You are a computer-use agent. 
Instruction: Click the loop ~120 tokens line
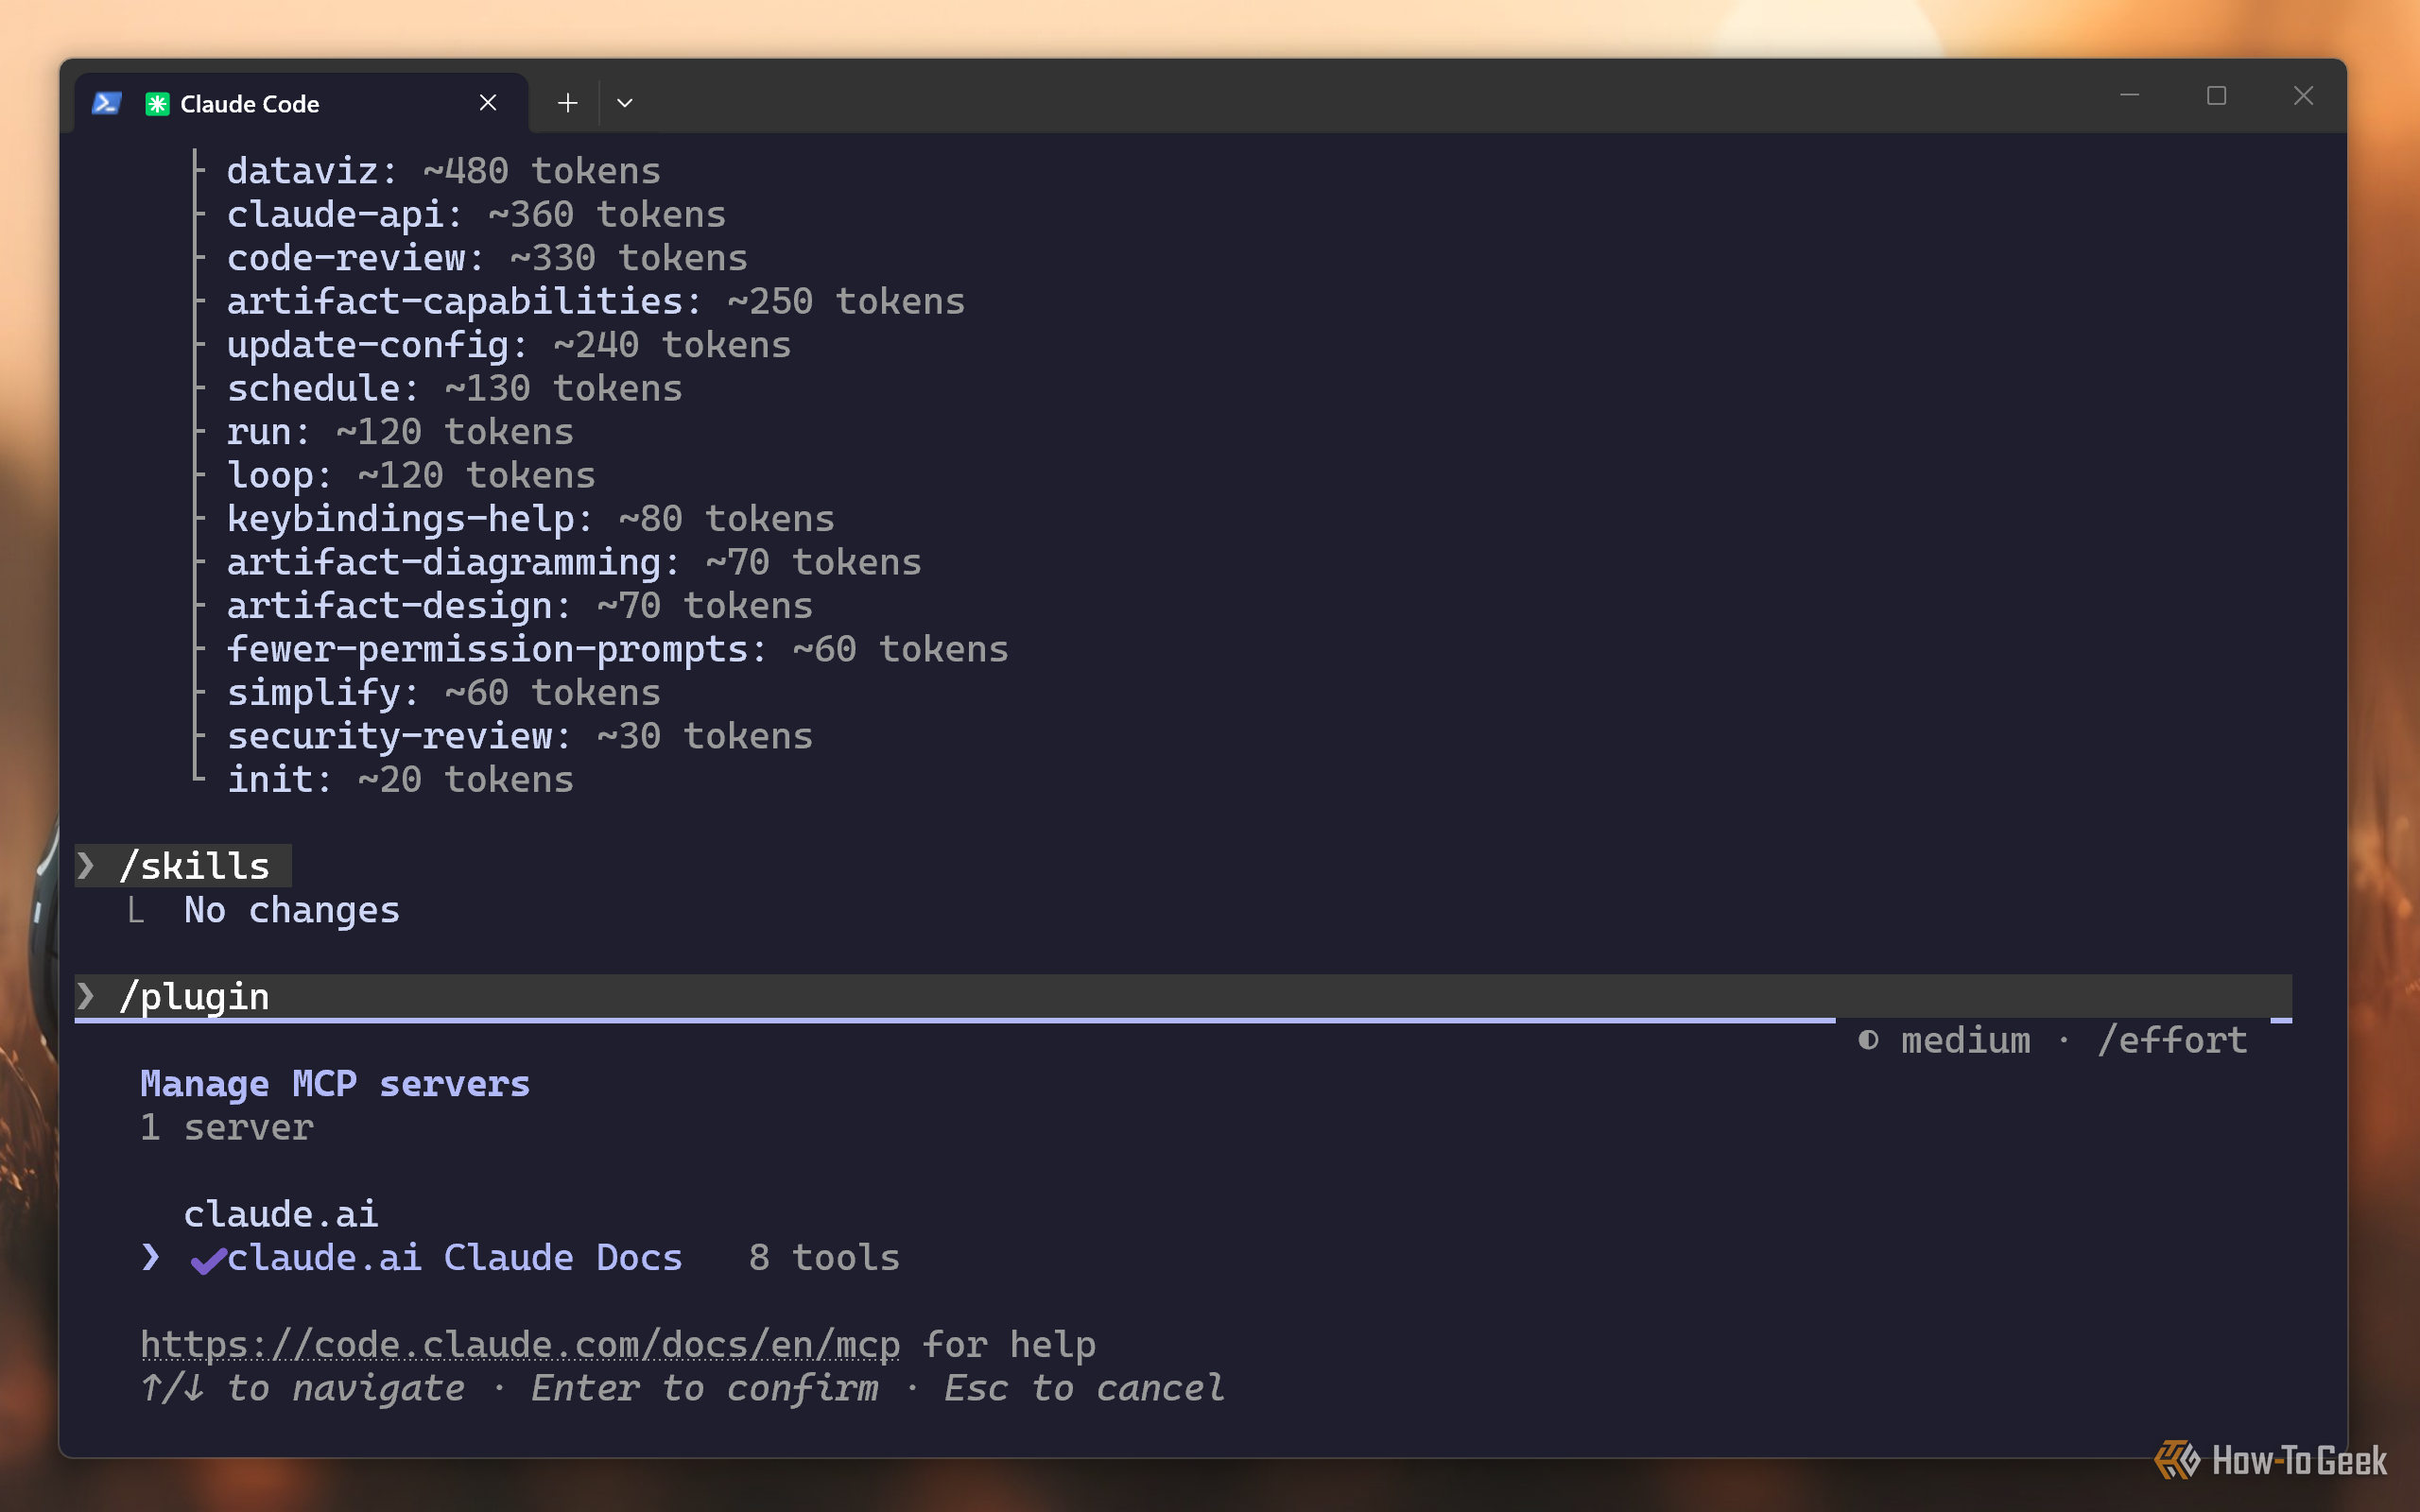[x=411, y=476]
